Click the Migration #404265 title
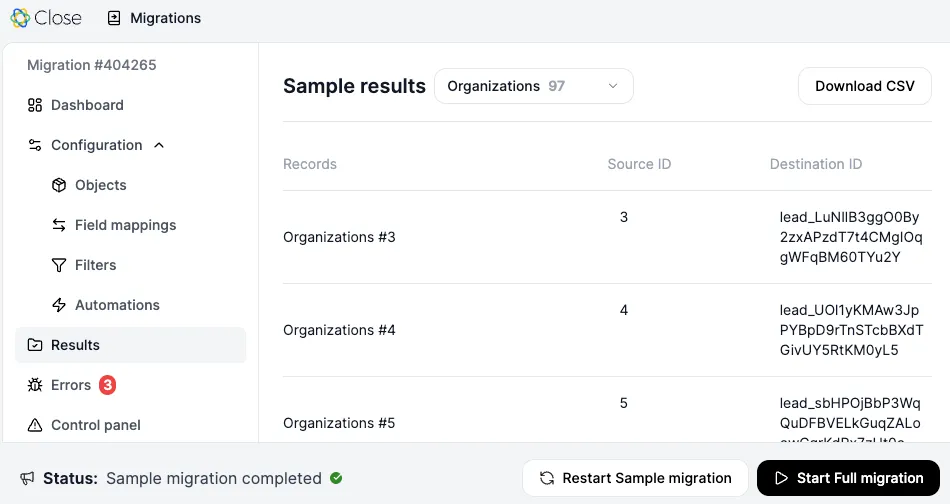The width and height of the screenshot is (950, 504). (x=91, y=65)
